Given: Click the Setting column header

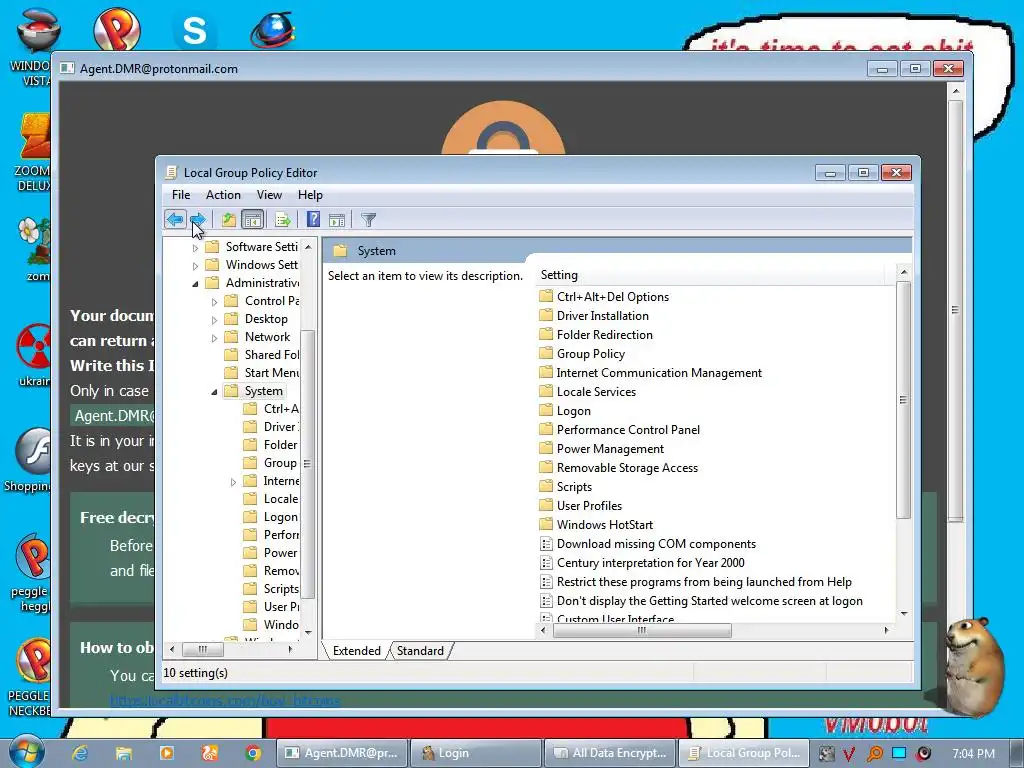Looking at the screenshot, I should [x=710, y=275].
